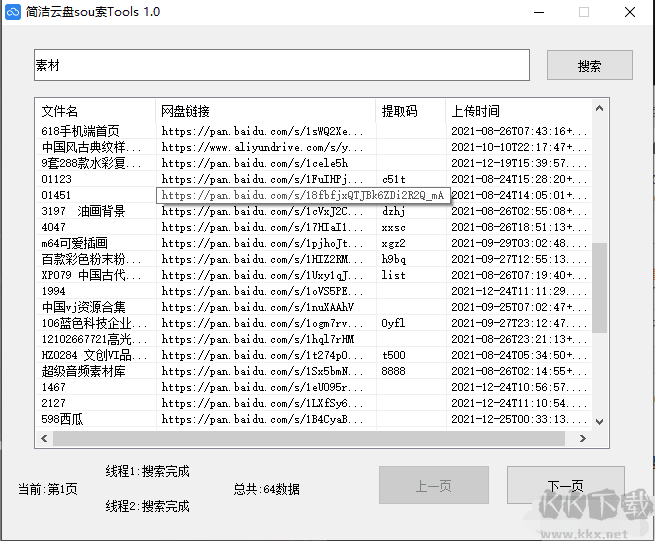Go to next page with 下一页 button
The width and height of the screenshot is (655, 541).
point(565,486)
